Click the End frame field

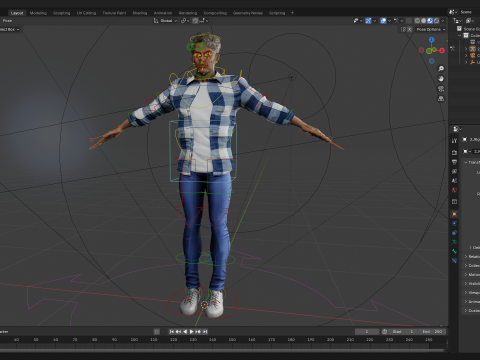tap(433, 332)
